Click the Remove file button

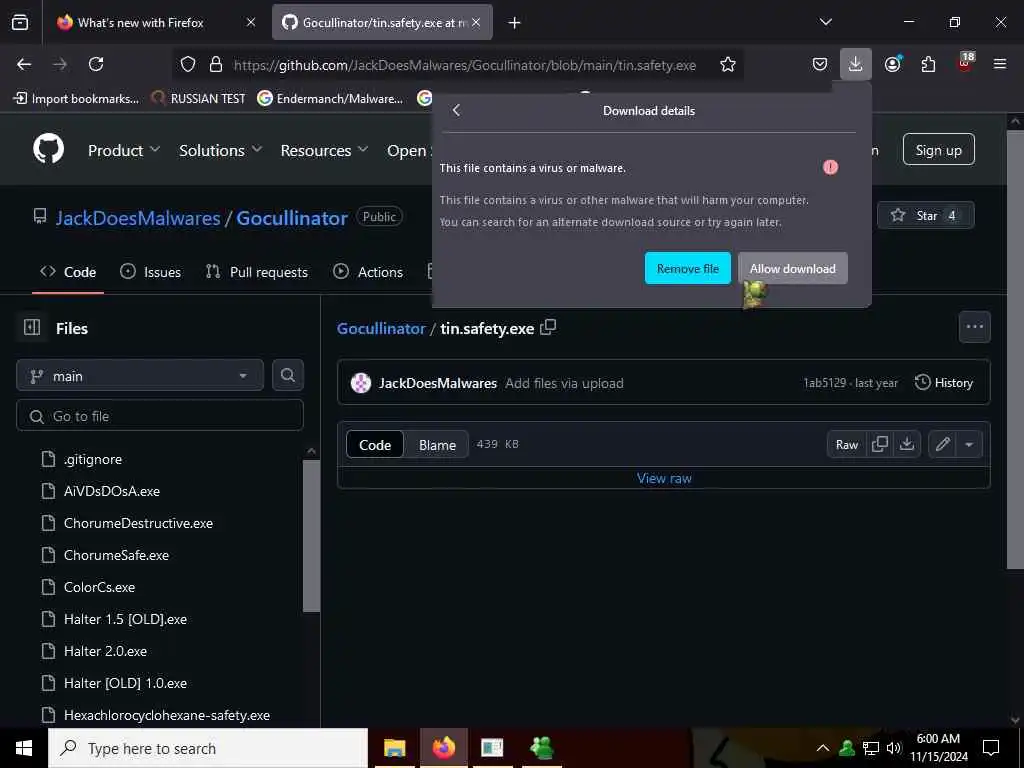tap(688, 268)
